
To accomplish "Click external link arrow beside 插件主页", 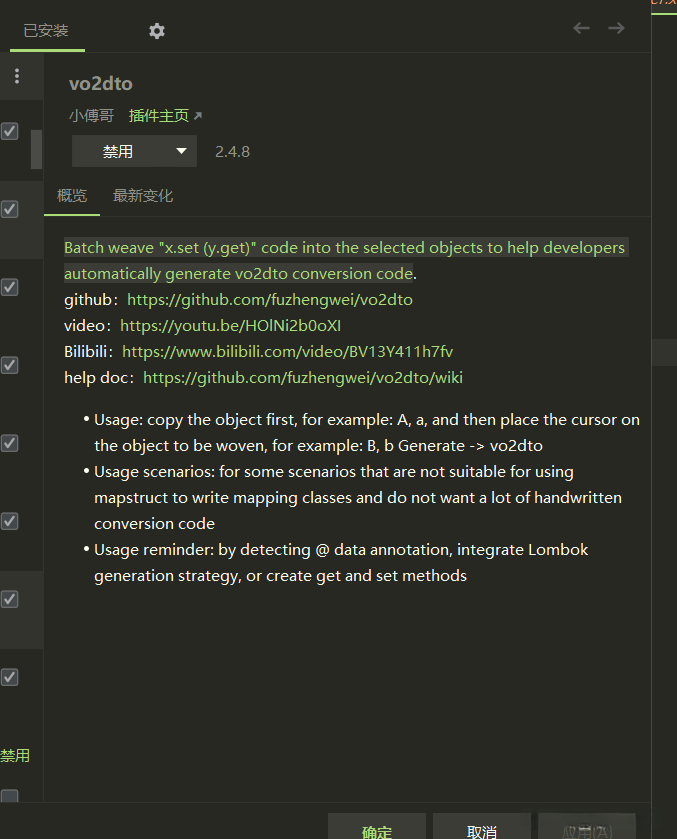I will coord(197,117).
